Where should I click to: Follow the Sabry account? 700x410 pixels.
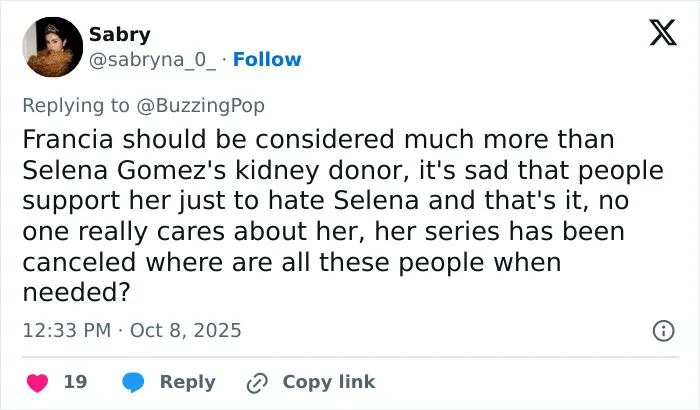[267, 59]
